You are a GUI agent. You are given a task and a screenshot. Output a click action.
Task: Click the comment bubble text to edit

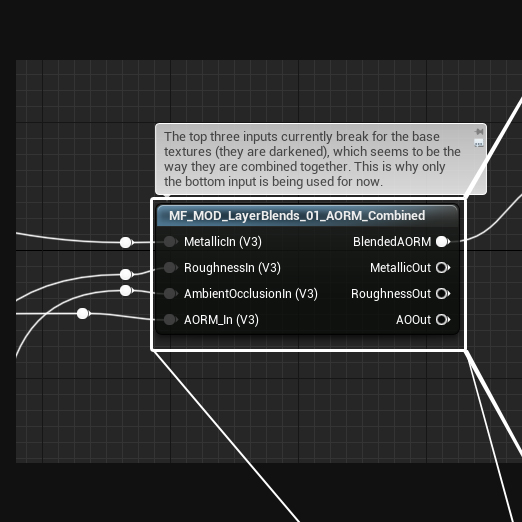click(312, 159)
